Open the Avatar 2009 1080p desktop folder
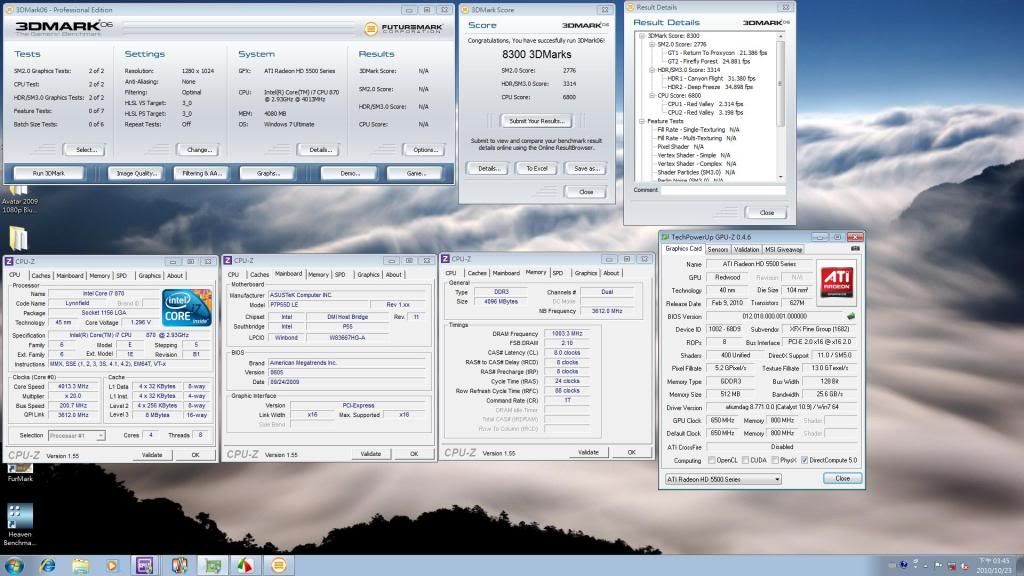This screenshot has width=1024, height=576. pos(18,190)
